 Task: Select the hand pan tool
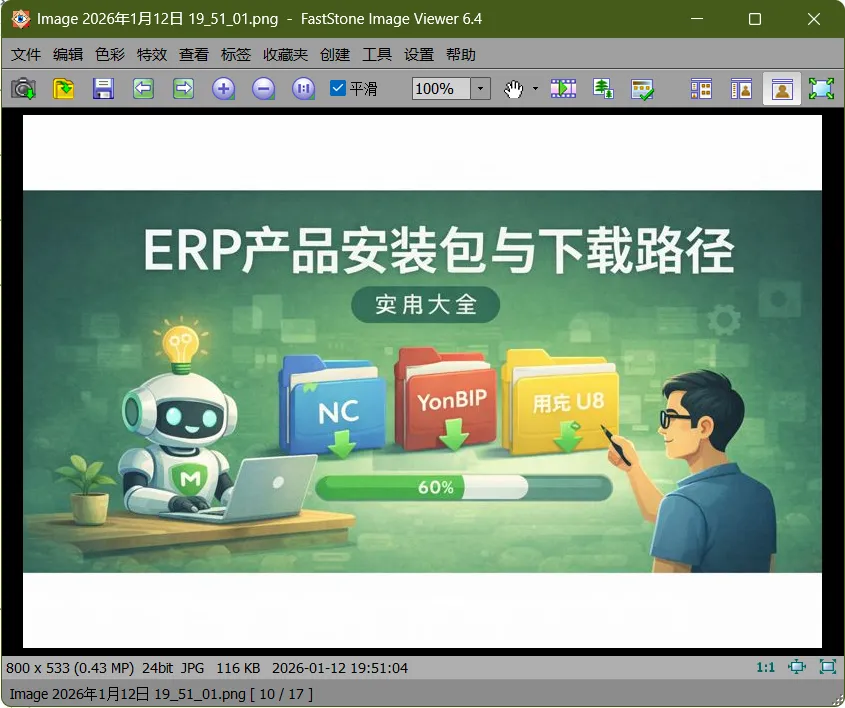tap(514, 89)
